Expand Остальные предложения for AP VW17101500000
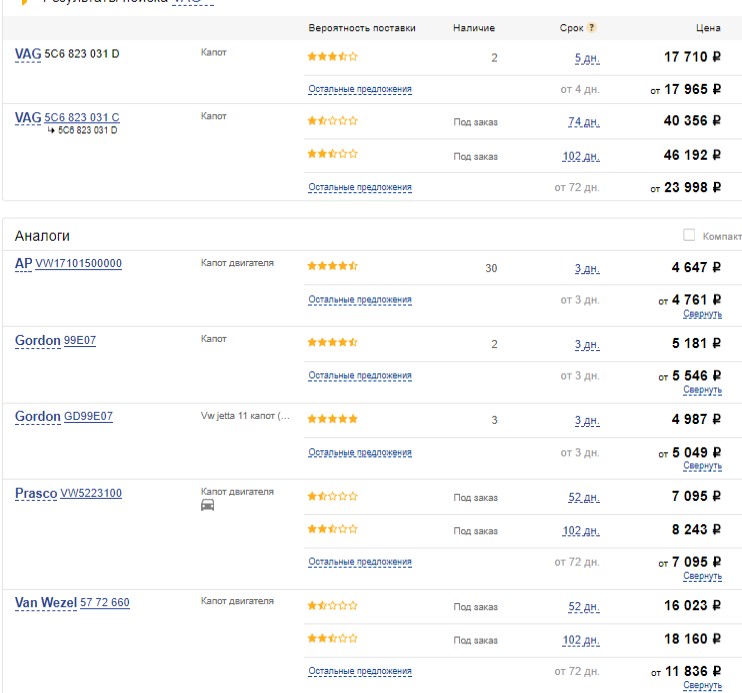 [360, 300]
